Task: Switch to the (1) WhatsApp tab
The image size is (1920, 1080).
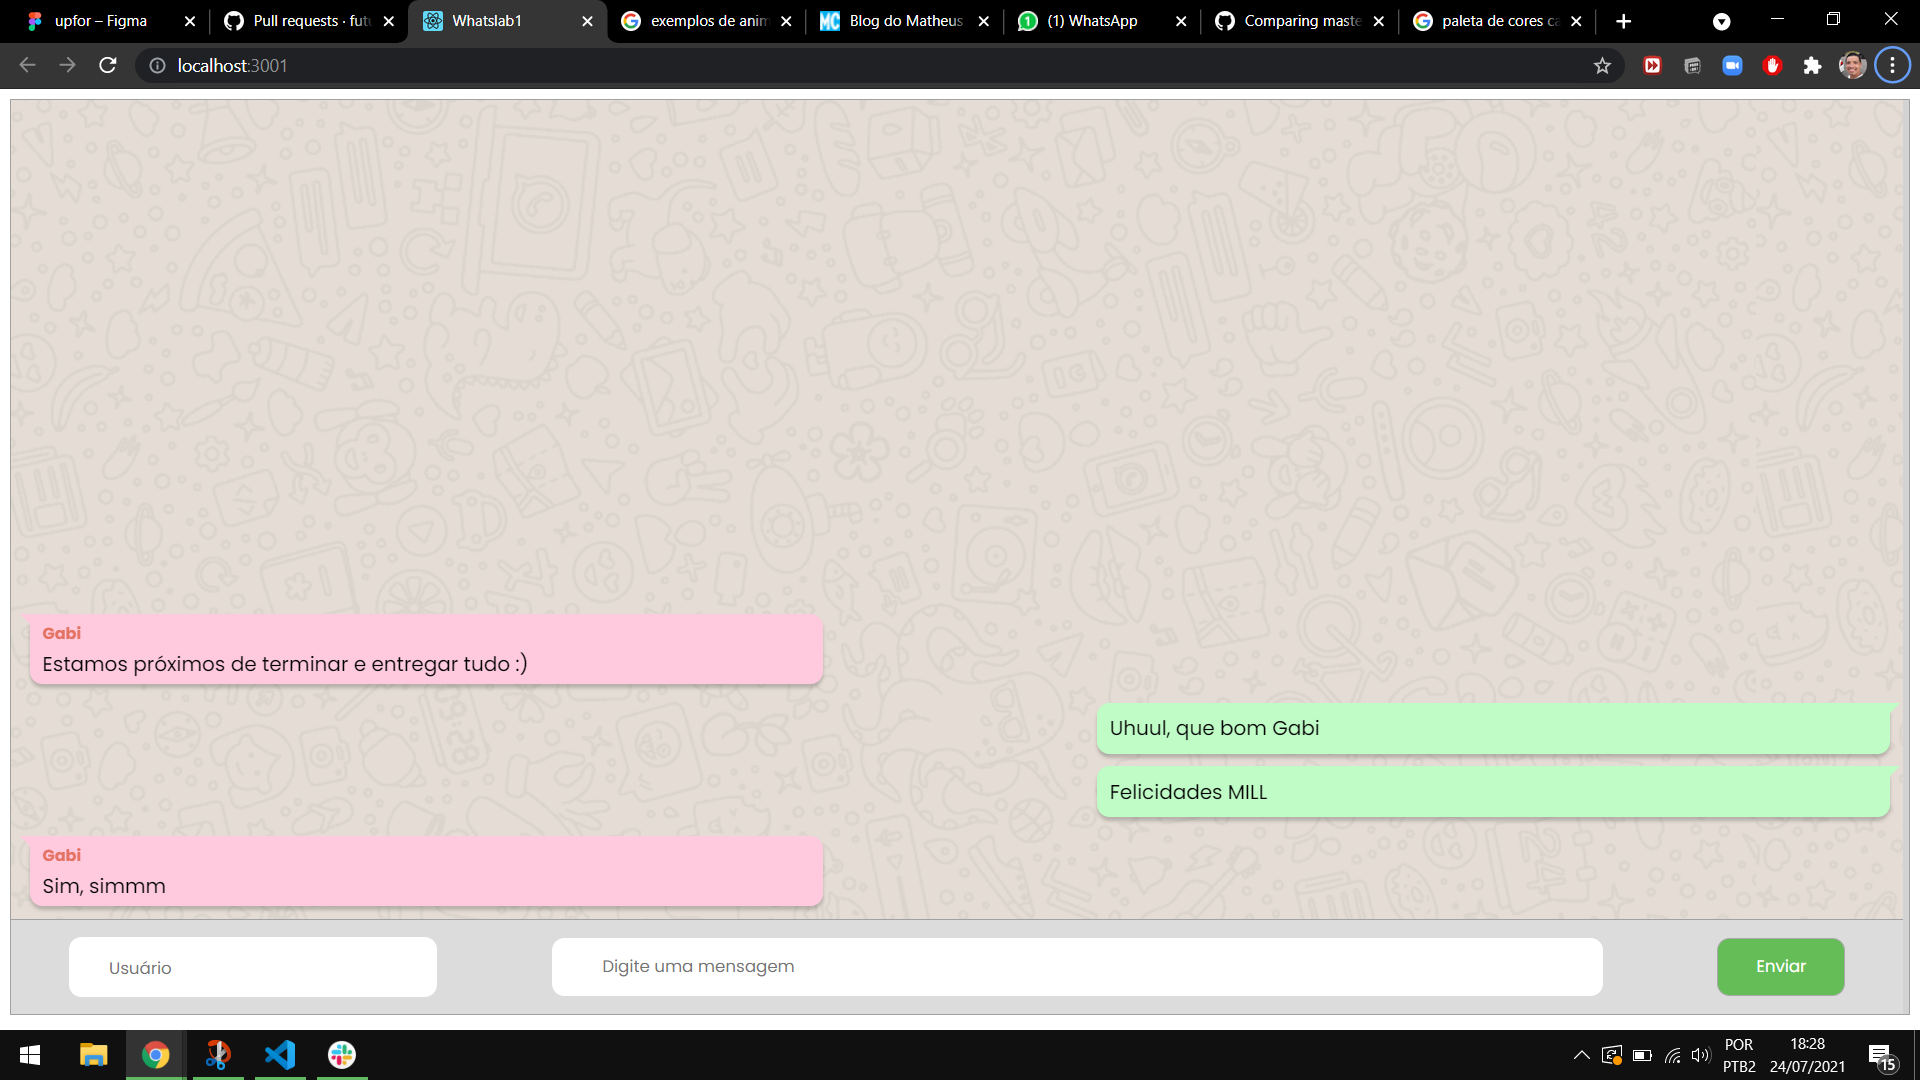Action: [x=1092, y=21]
